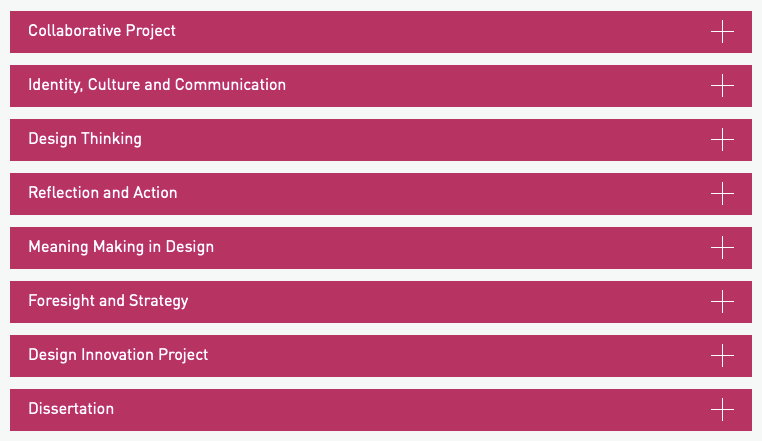Screen dimensions: 762x441
Task: Choose the Foresight and Strategy label
Action: tap(108, 301)
